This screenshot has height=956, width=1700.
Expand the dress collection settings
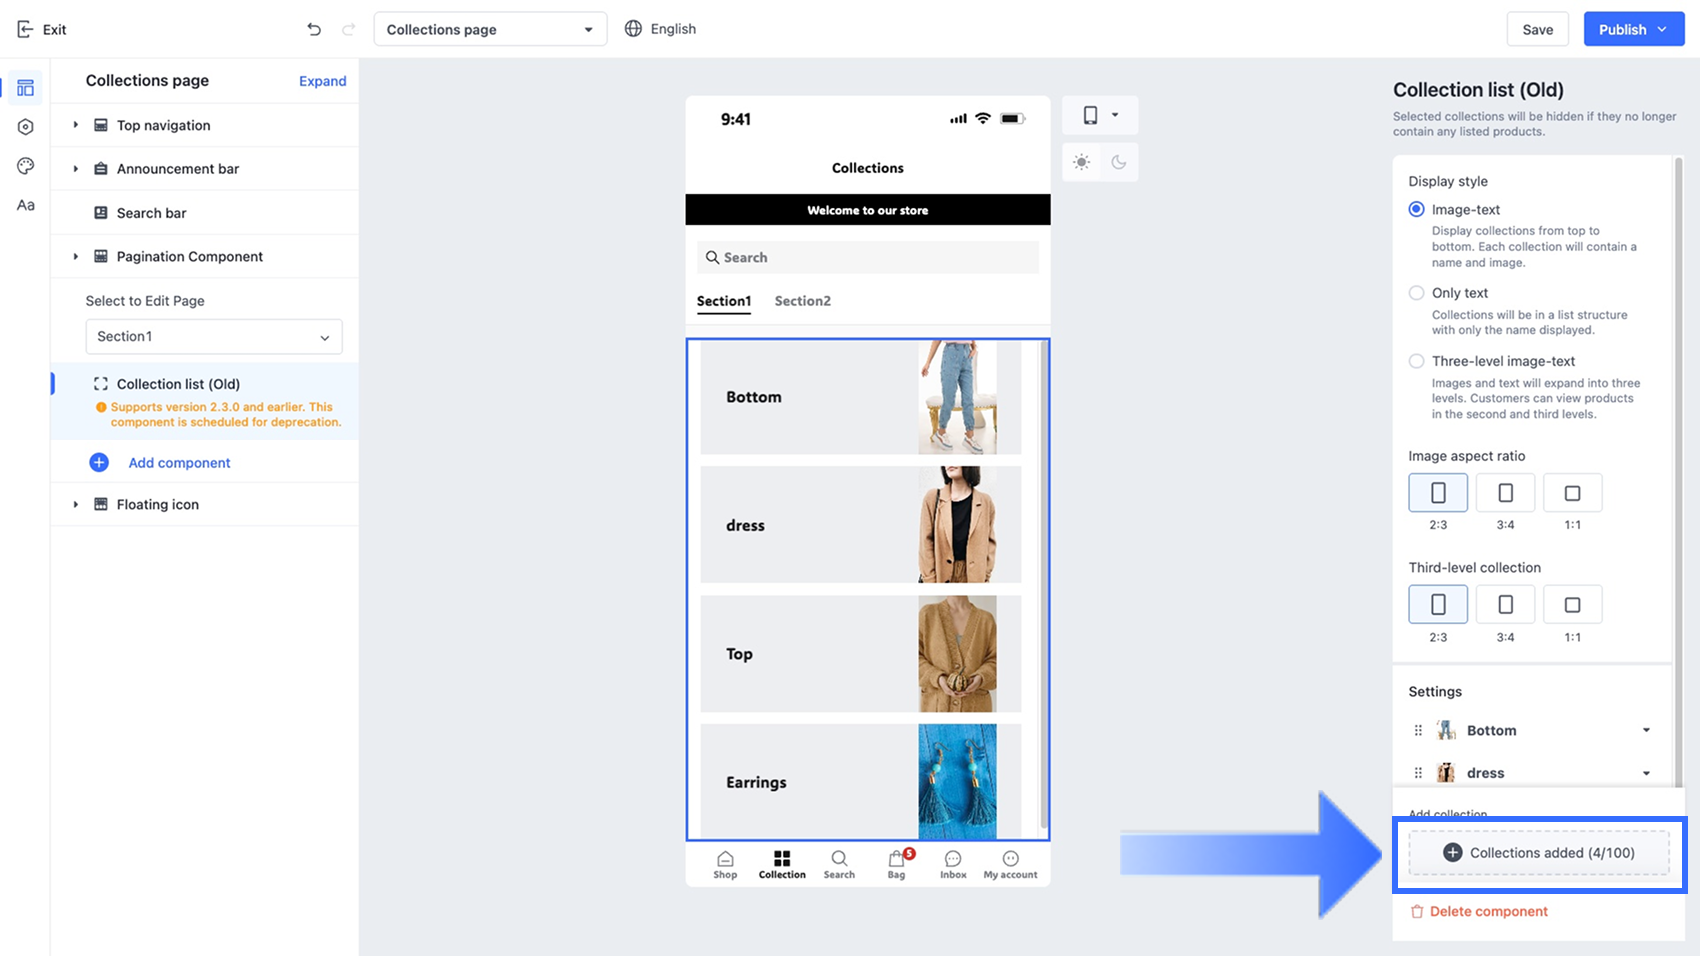click(1646, 773)
